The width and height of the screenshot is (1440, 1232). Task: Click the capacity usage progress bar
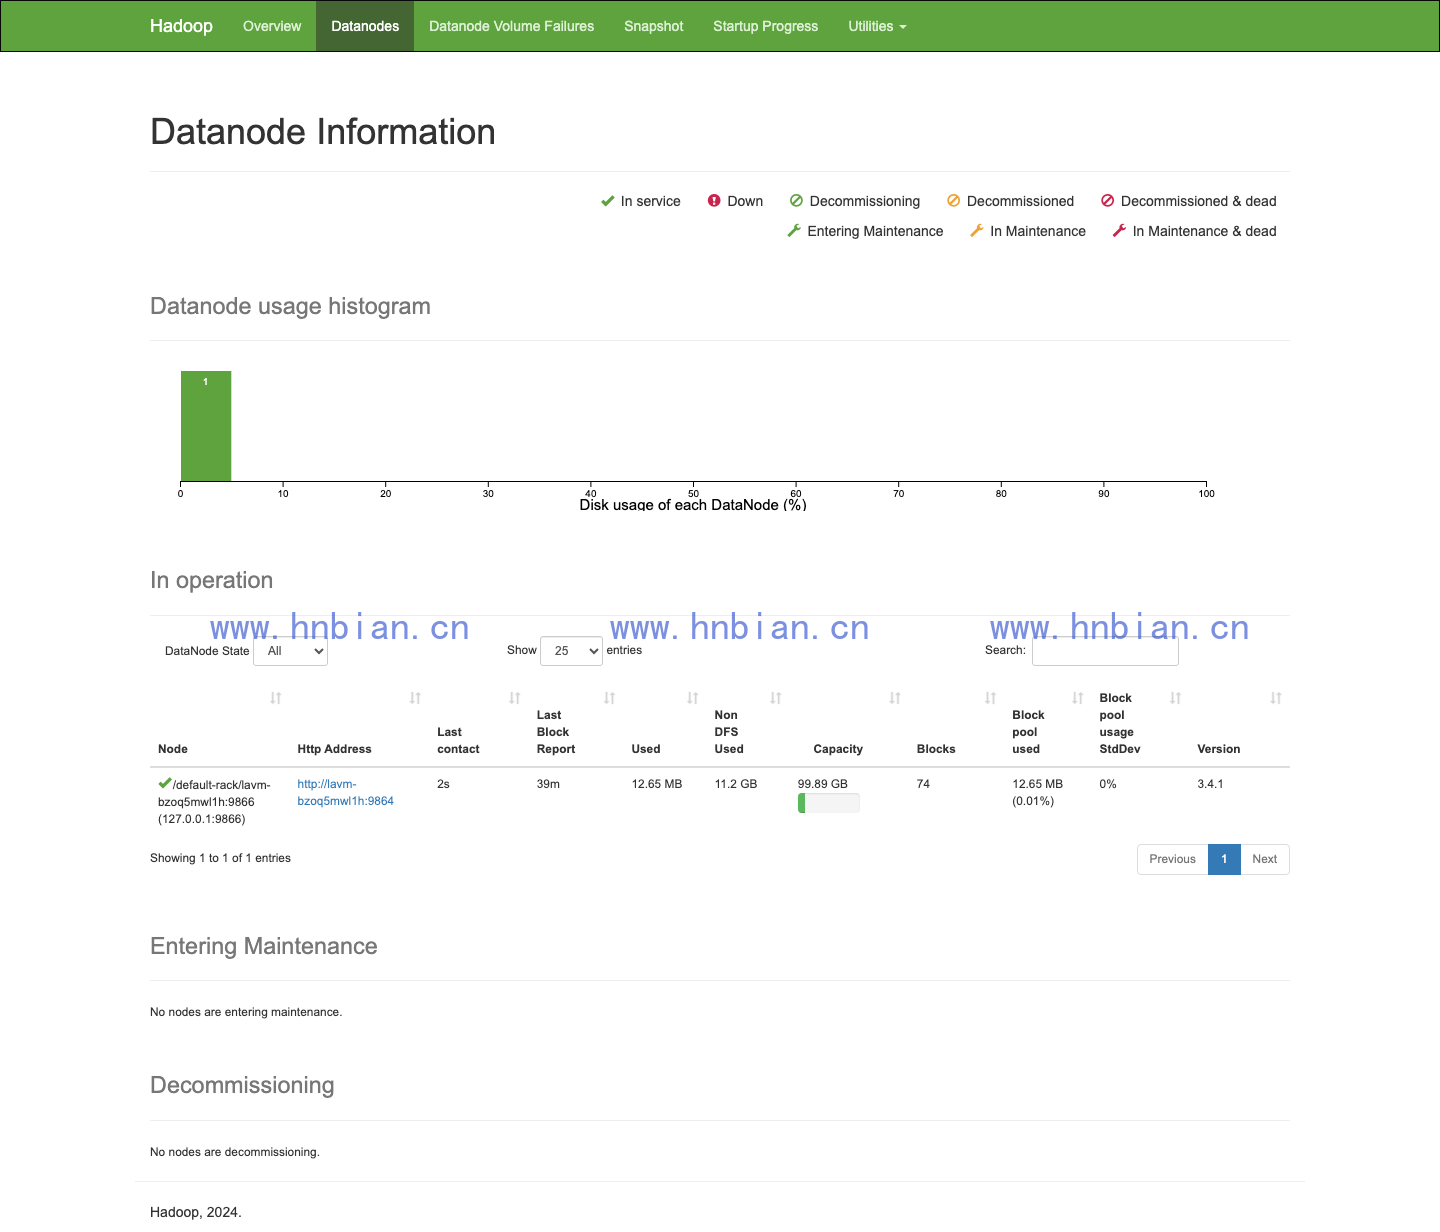(x=829, y=803)
